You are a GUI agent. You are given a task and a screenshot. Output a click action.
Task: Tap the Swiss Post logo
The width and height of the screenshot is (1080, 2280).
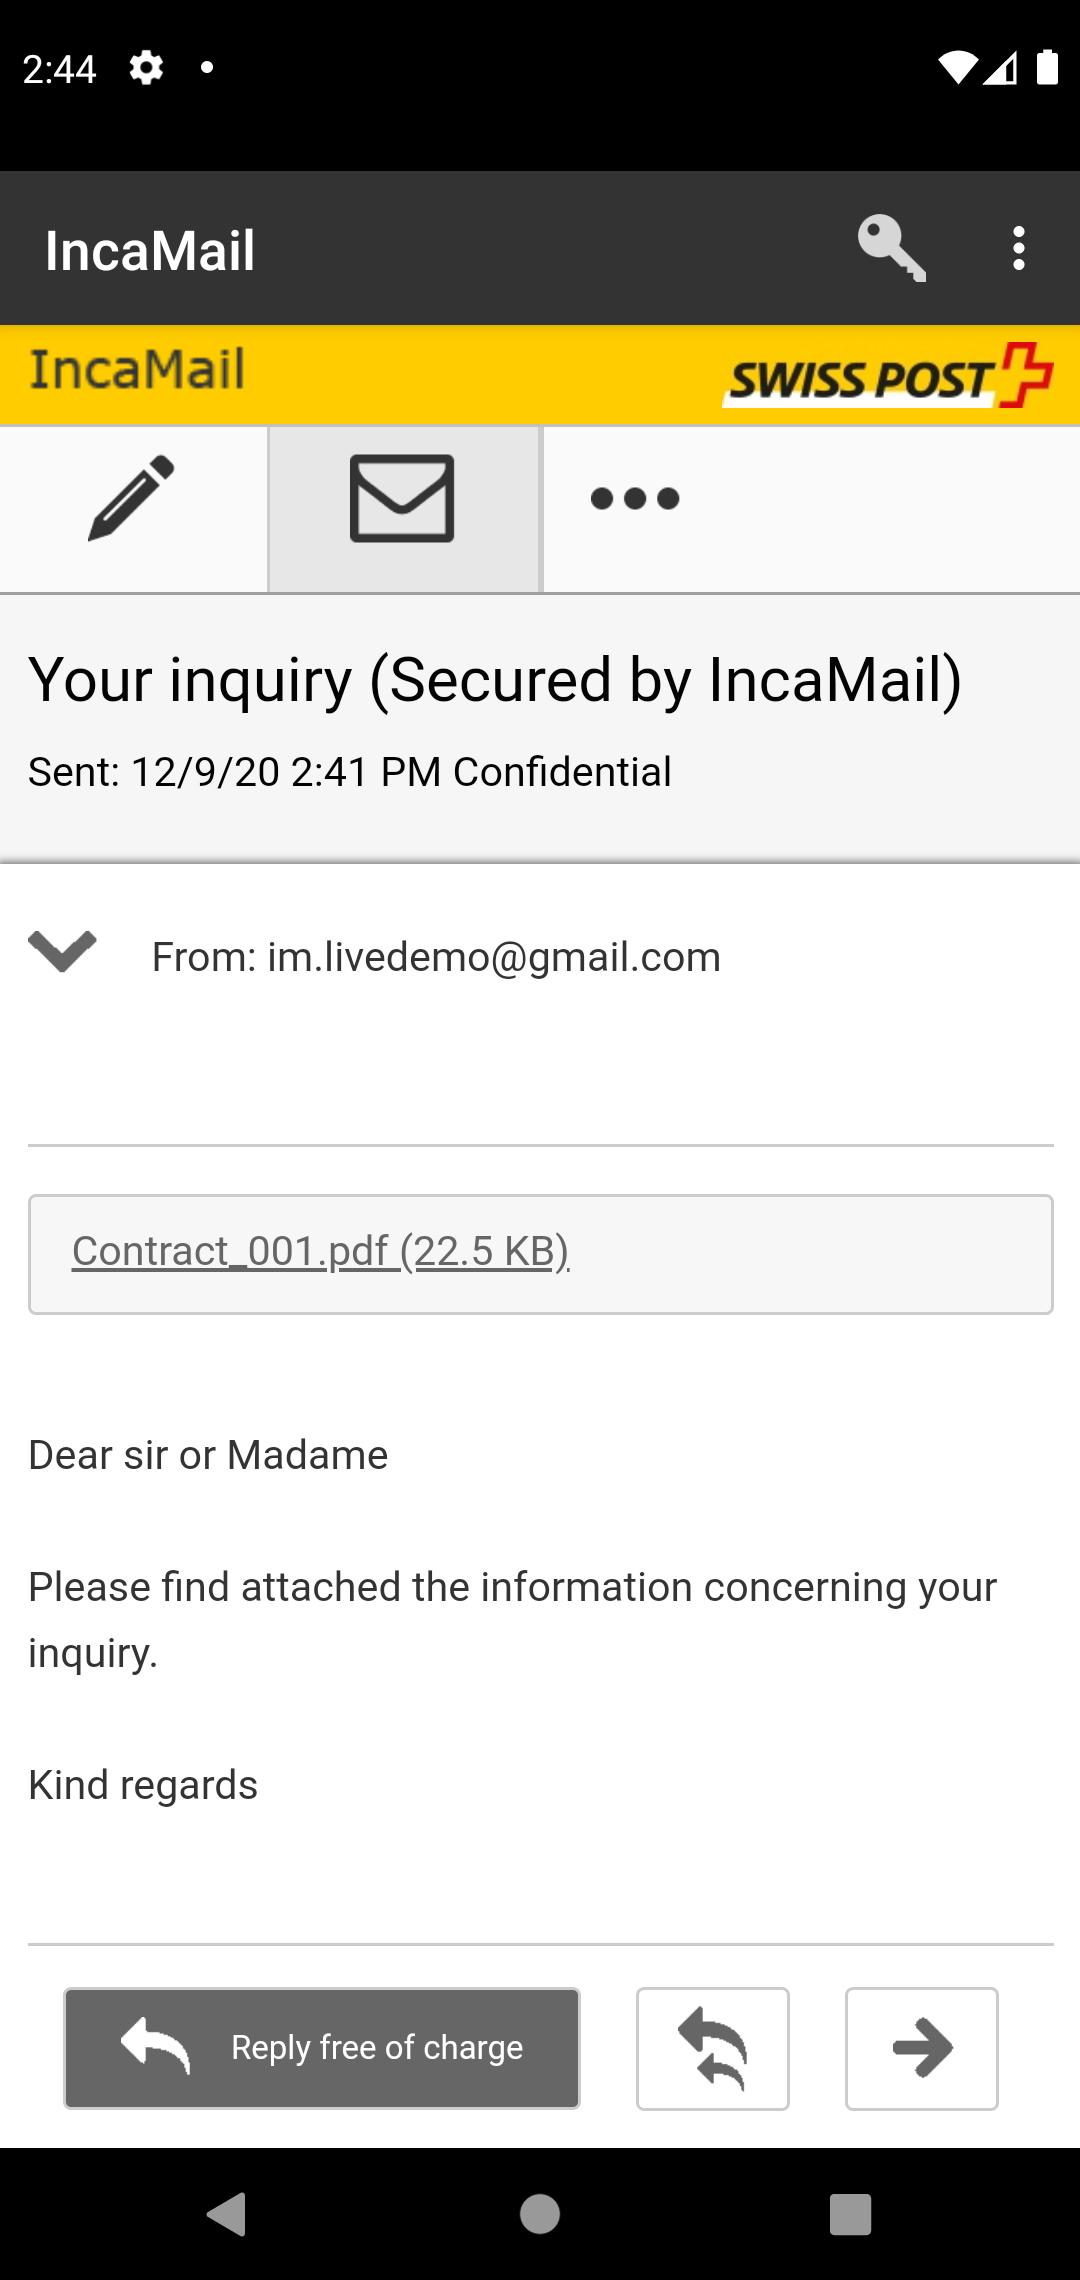click(888, 377)
